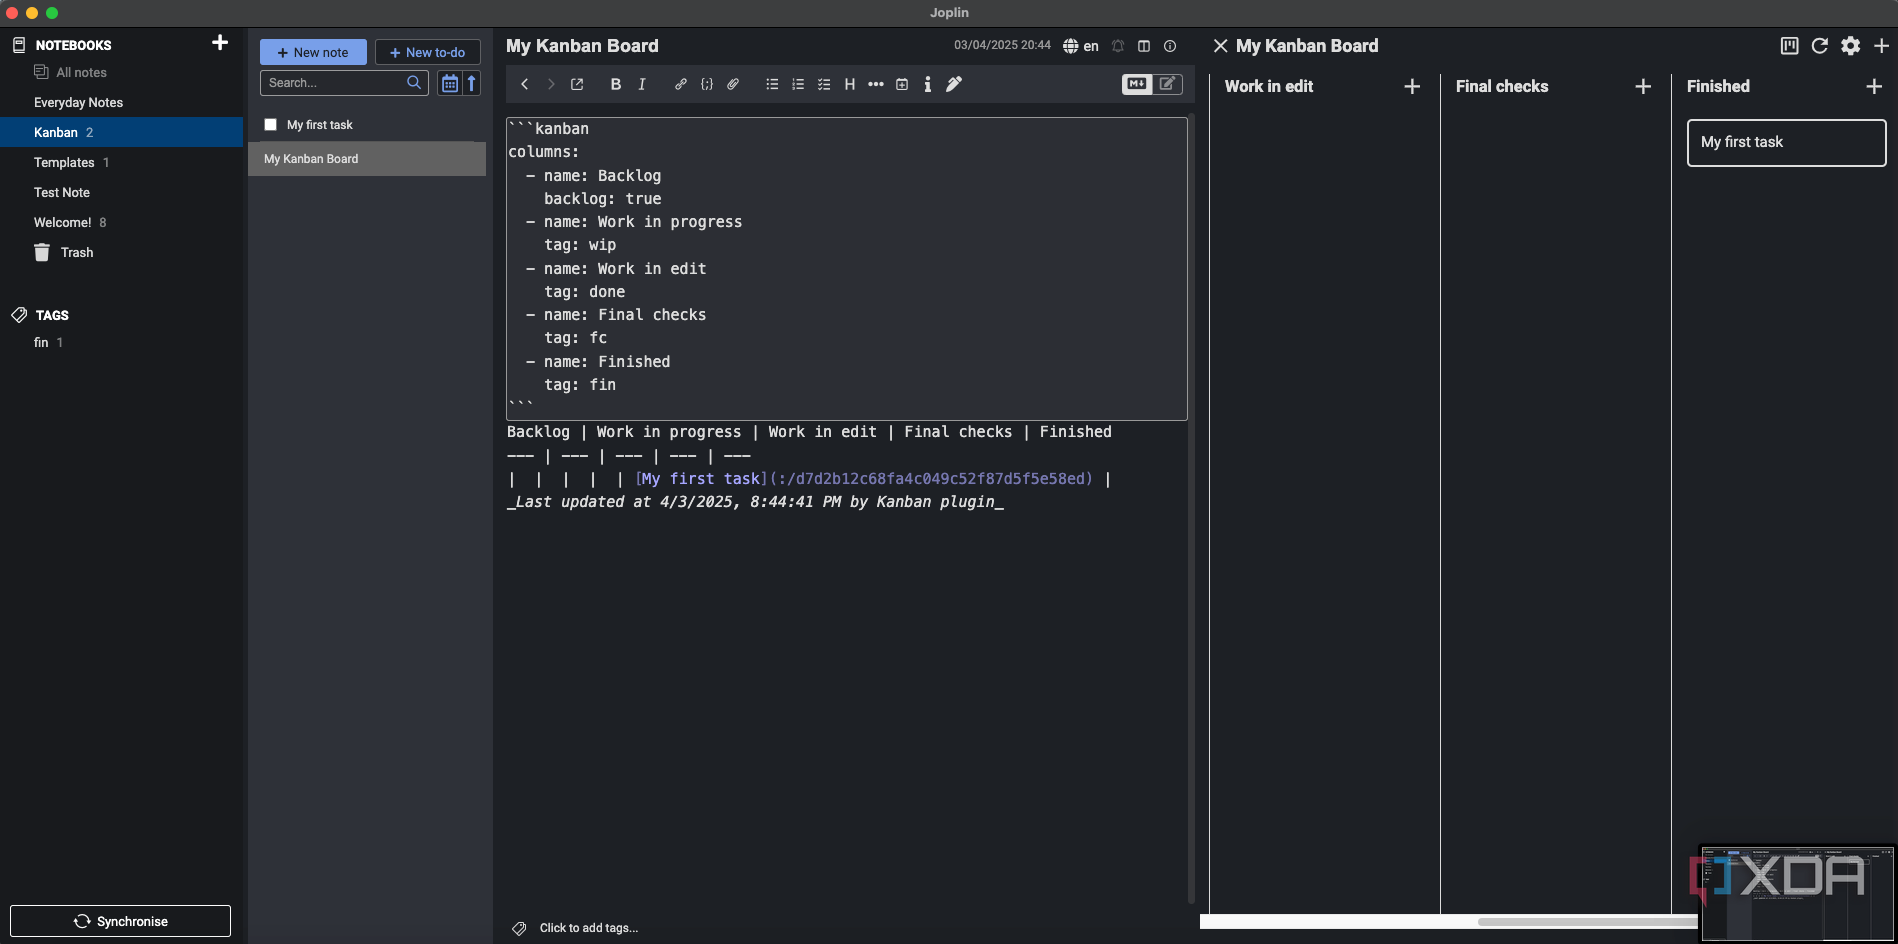Click into the note Search field
Image resolution: width=1898 pixels, height=944 pixels.
pos(344,83)
